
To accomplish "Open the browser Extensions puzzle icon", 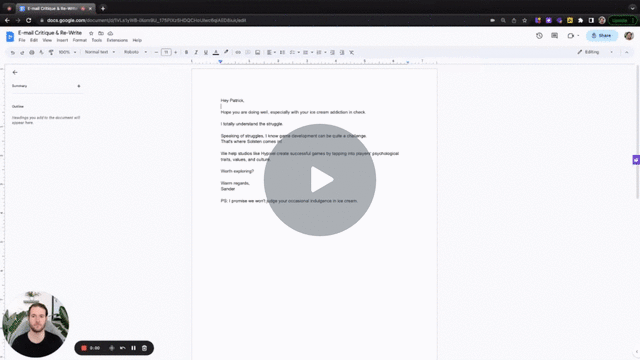I will (580, 20).
